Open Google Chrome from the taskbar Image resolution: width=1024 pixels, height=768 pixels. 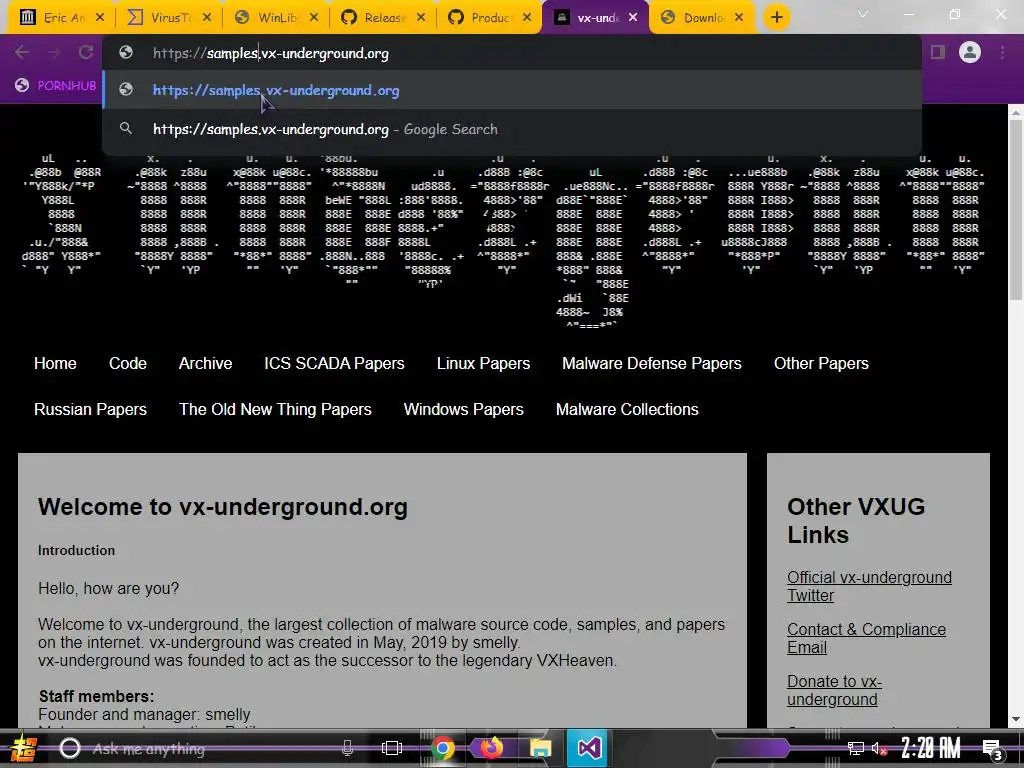(x=442, y=748)
